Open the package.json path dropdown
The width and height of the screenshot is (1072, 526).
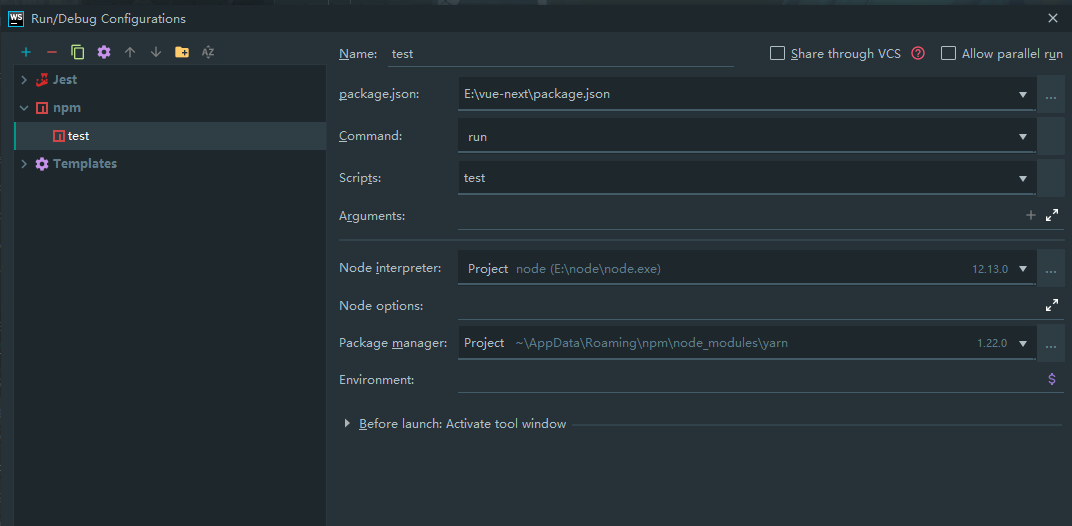tap(1023, 95)
